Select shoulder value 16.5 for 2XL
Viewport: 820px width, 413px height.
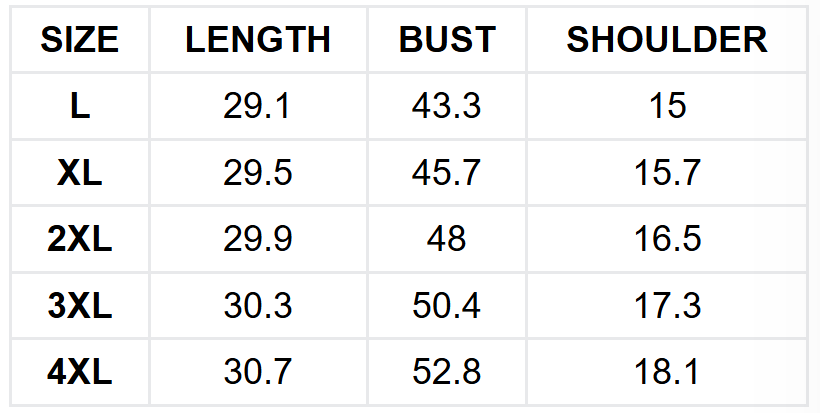tap(667, 239)
